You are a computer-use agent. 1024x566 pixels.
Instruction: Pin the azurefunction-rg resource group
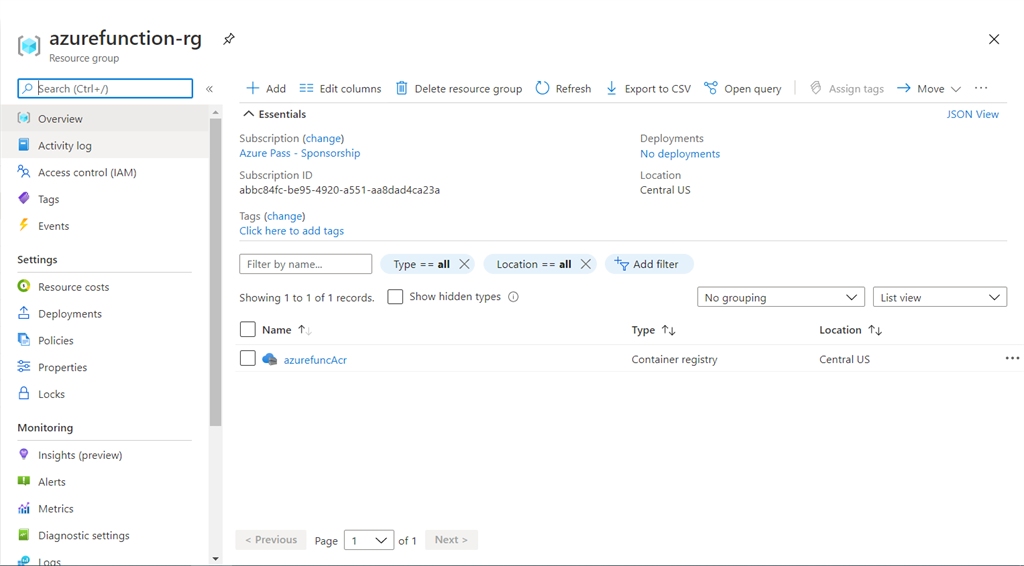click(229, 39)
